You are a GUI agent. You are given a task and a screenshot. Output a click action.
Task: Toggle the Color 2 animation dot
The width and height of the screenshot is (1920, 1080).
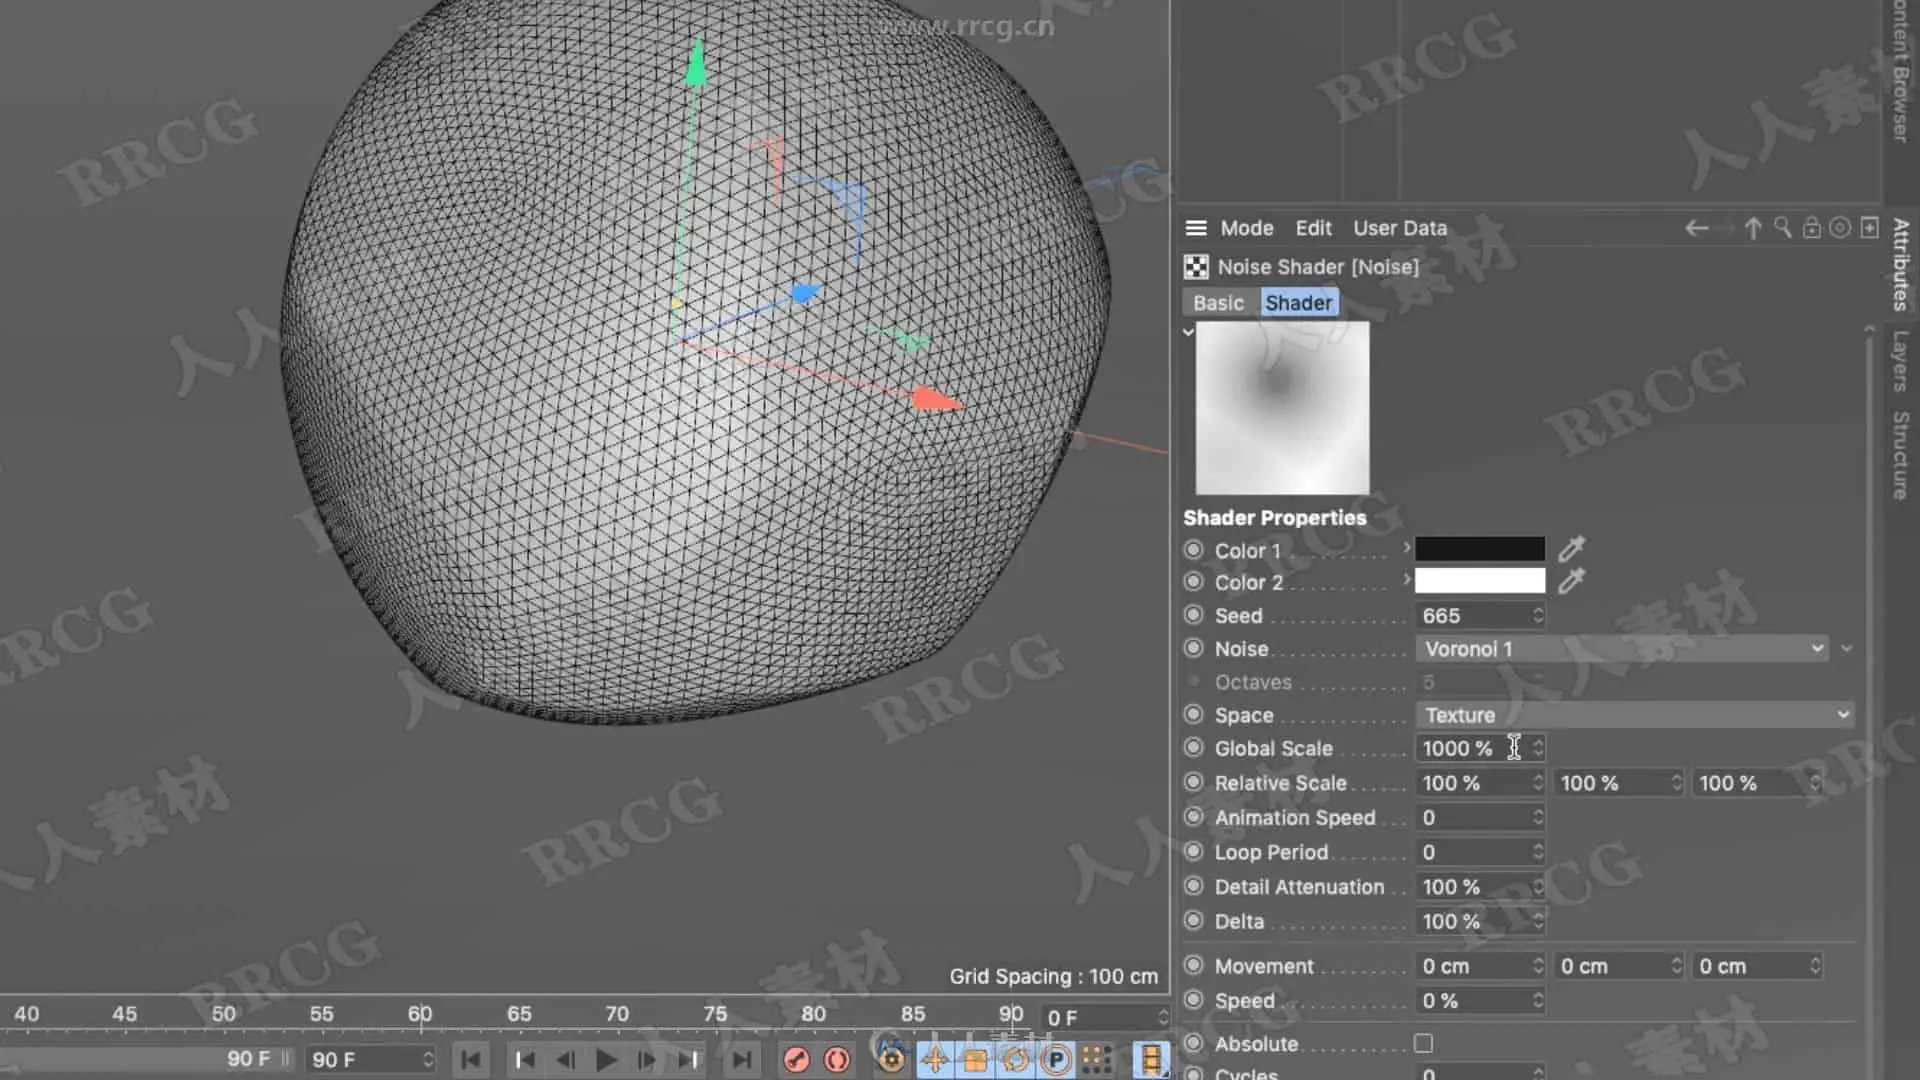(1193, 581)
